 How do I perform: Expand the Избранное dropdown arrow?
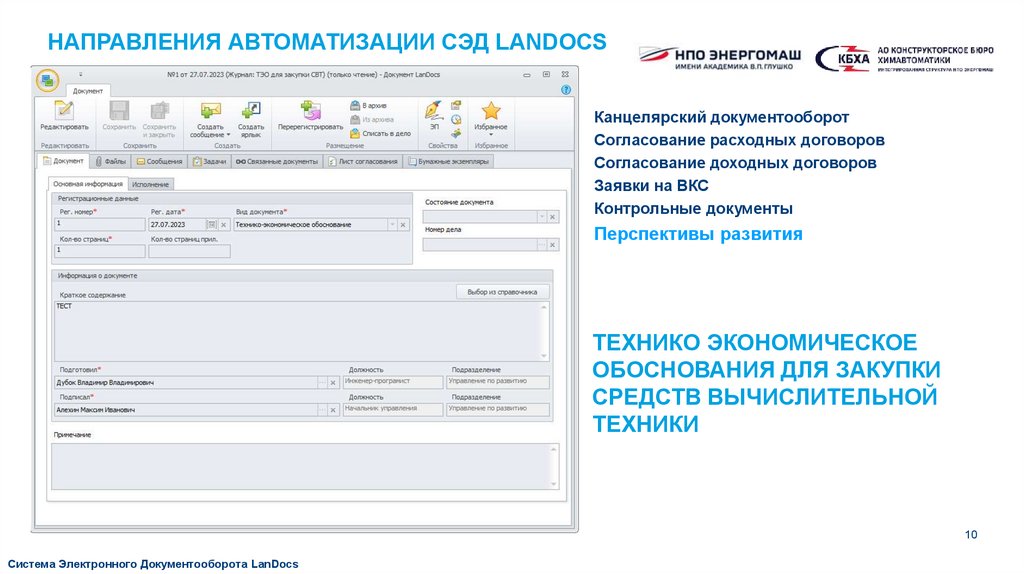[490, 135]
